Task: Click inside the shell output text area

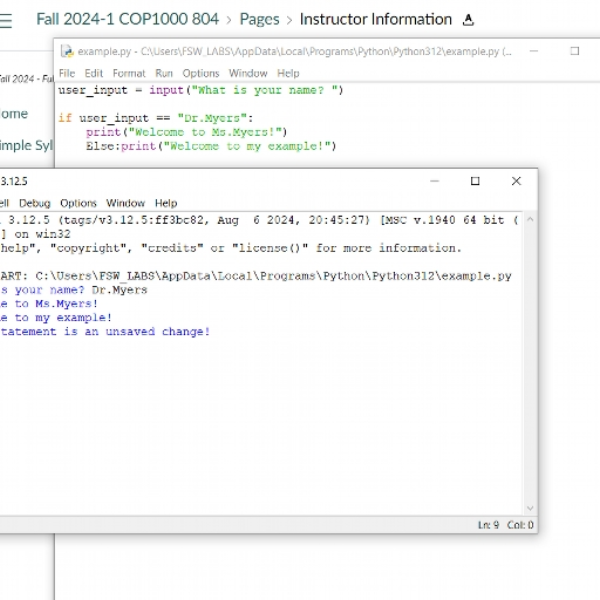Action: click(x=261, y=421)
